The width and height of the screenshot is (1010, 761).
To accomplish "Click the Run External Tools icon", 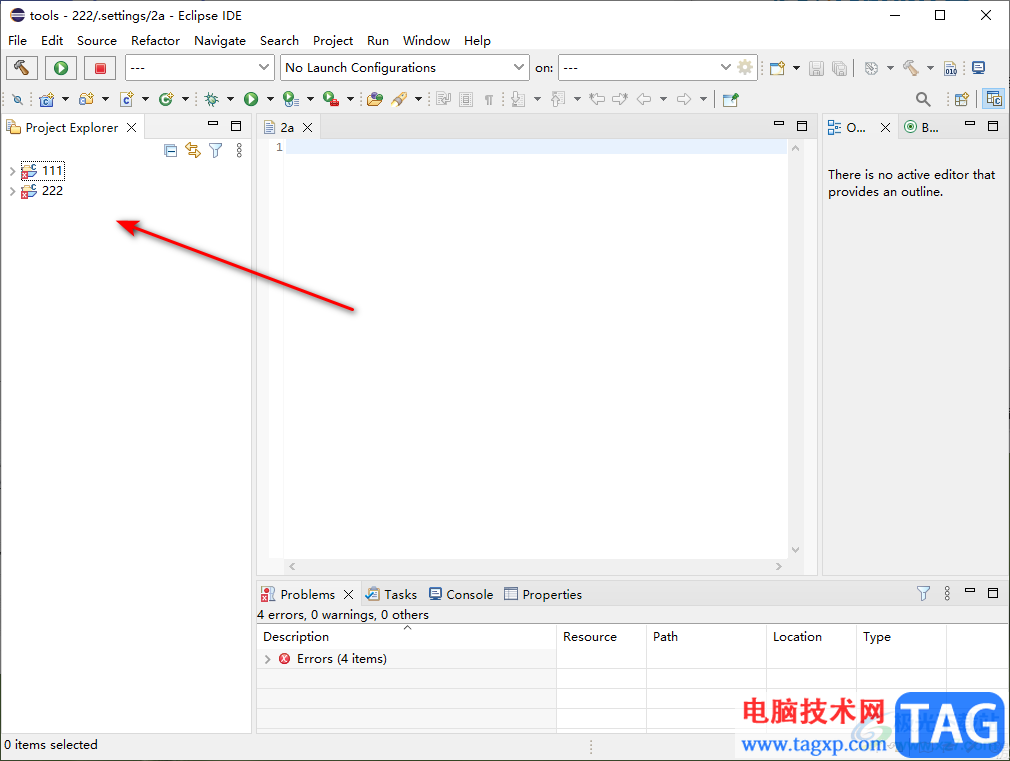I will [x=331, y=99].
